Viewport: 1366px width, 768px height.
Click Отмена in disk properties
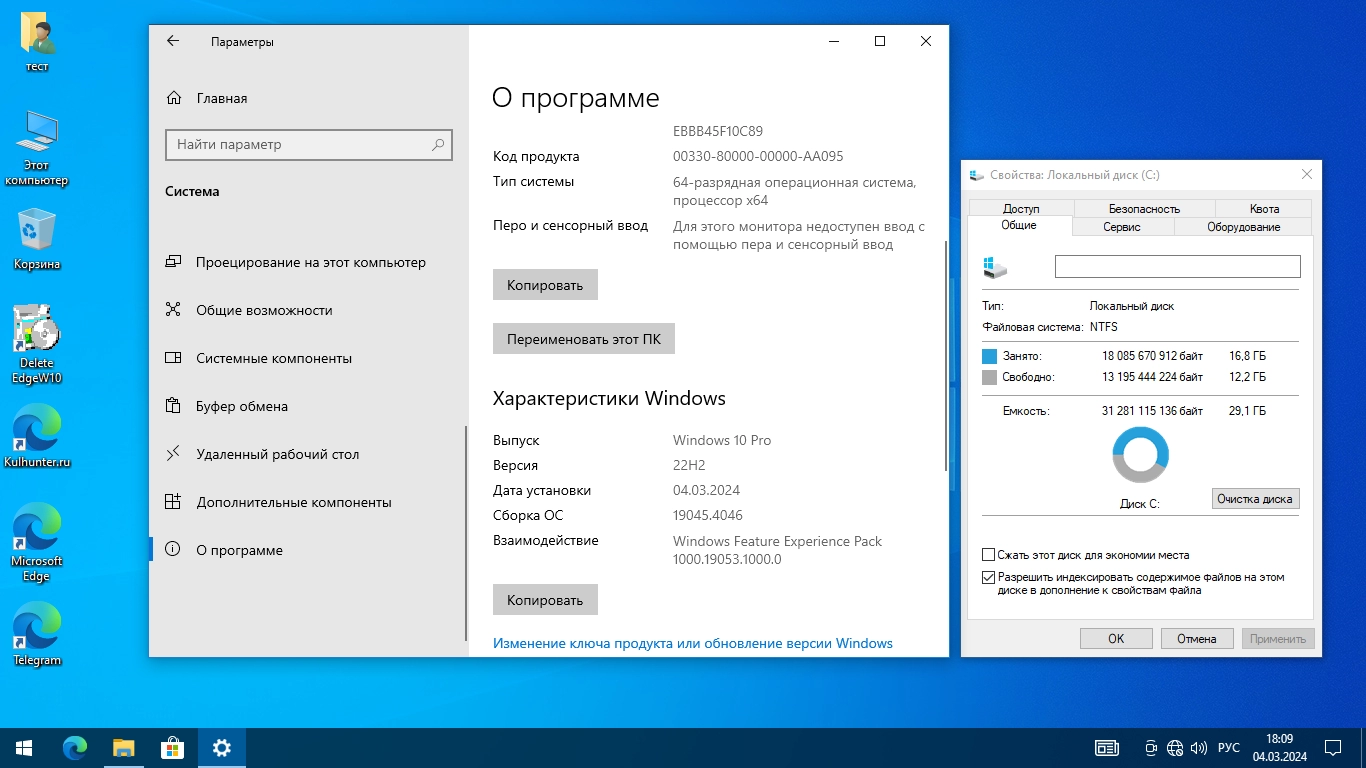coord(1197,638)
